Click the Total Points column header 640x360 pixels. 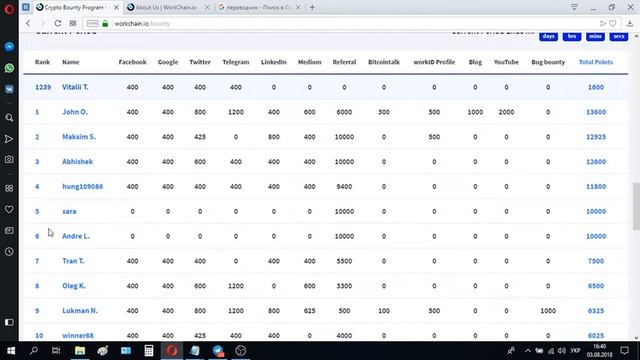click(x=596, y=62)
